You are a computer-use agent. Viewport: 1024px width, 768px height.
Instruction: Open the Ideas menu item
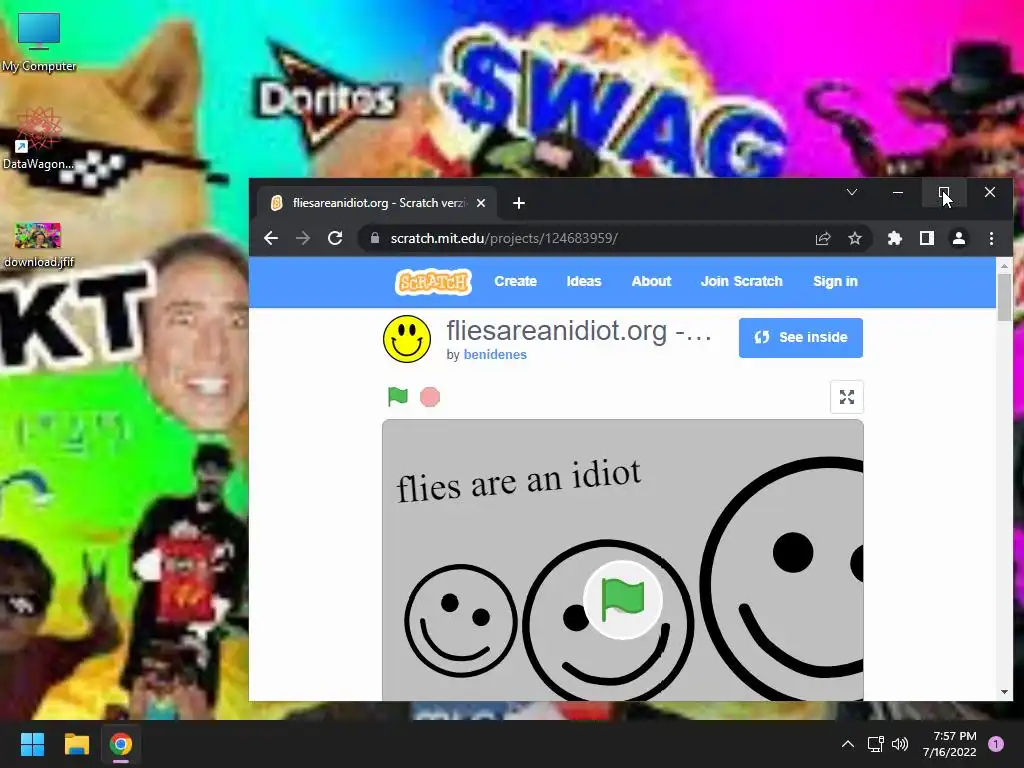(x=584, y=281)
